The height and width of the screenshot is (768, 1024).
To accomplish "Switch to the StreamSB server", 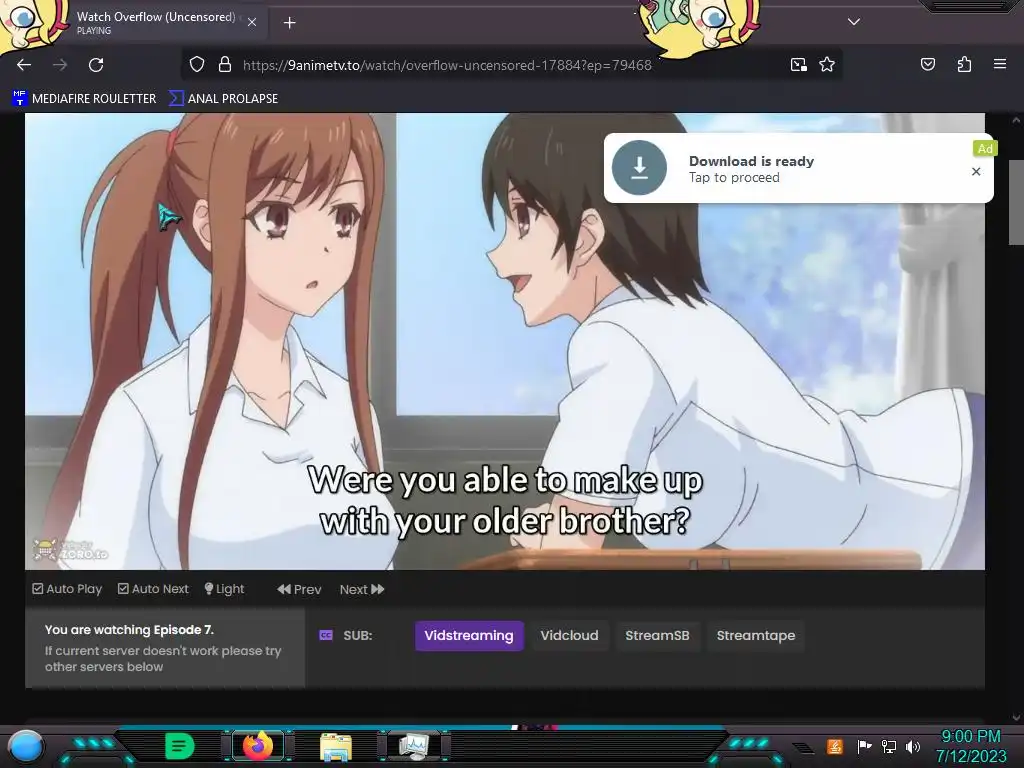I will (657, 635).
